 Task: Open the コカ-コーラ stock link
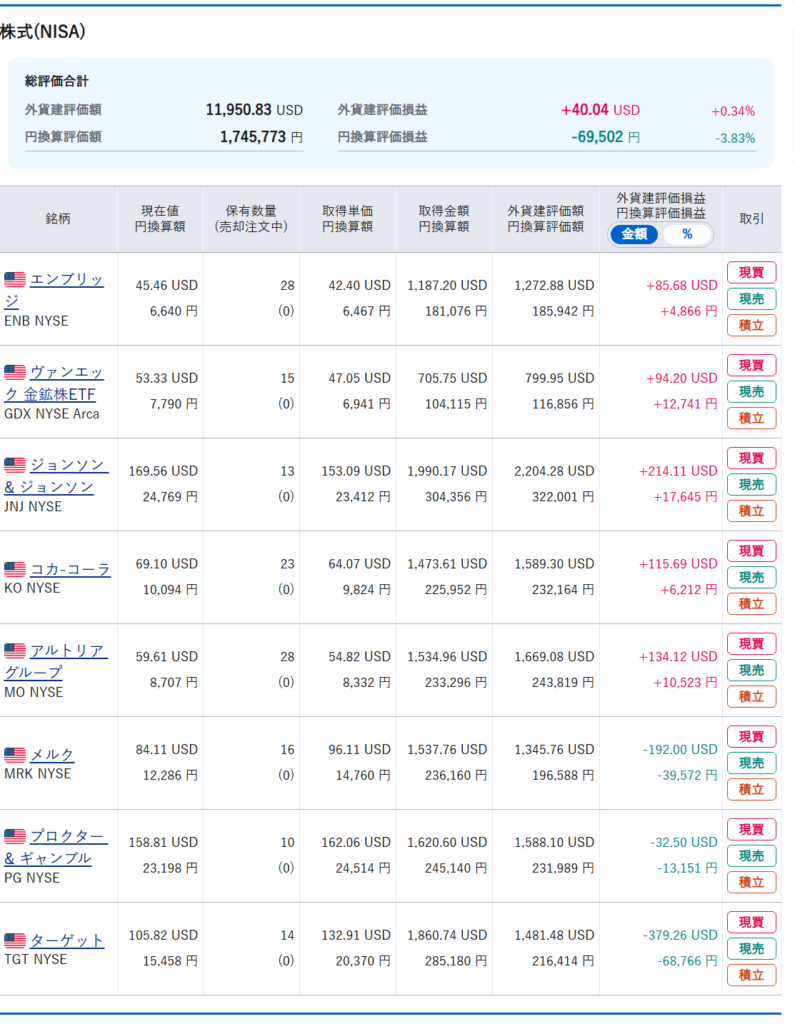71,569
